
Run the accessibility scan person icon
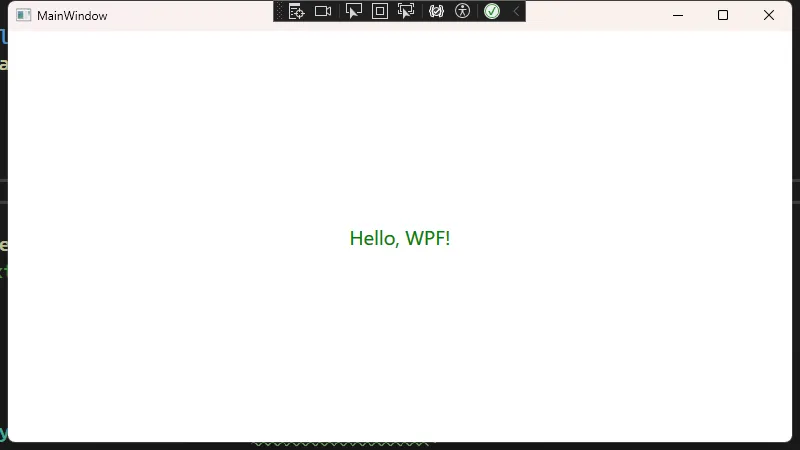coord(462,12)
